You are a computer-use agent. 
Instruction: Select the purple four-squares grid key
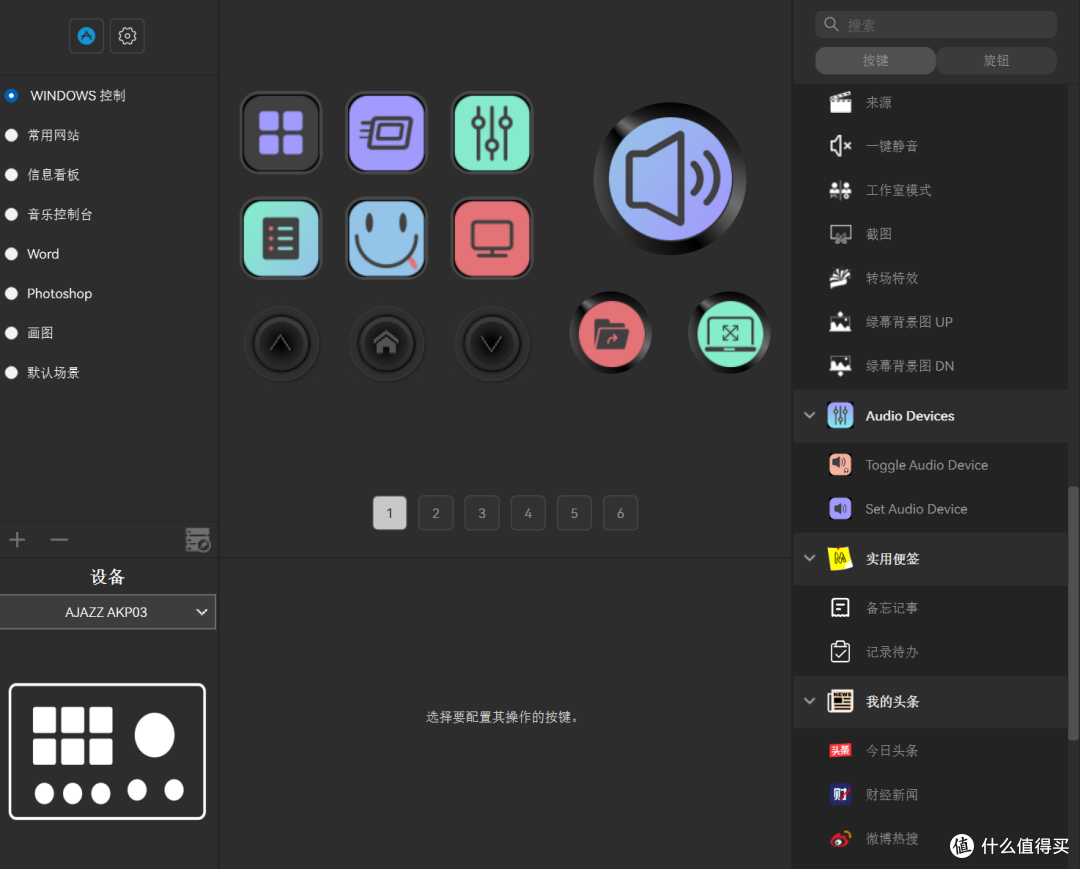281,133
